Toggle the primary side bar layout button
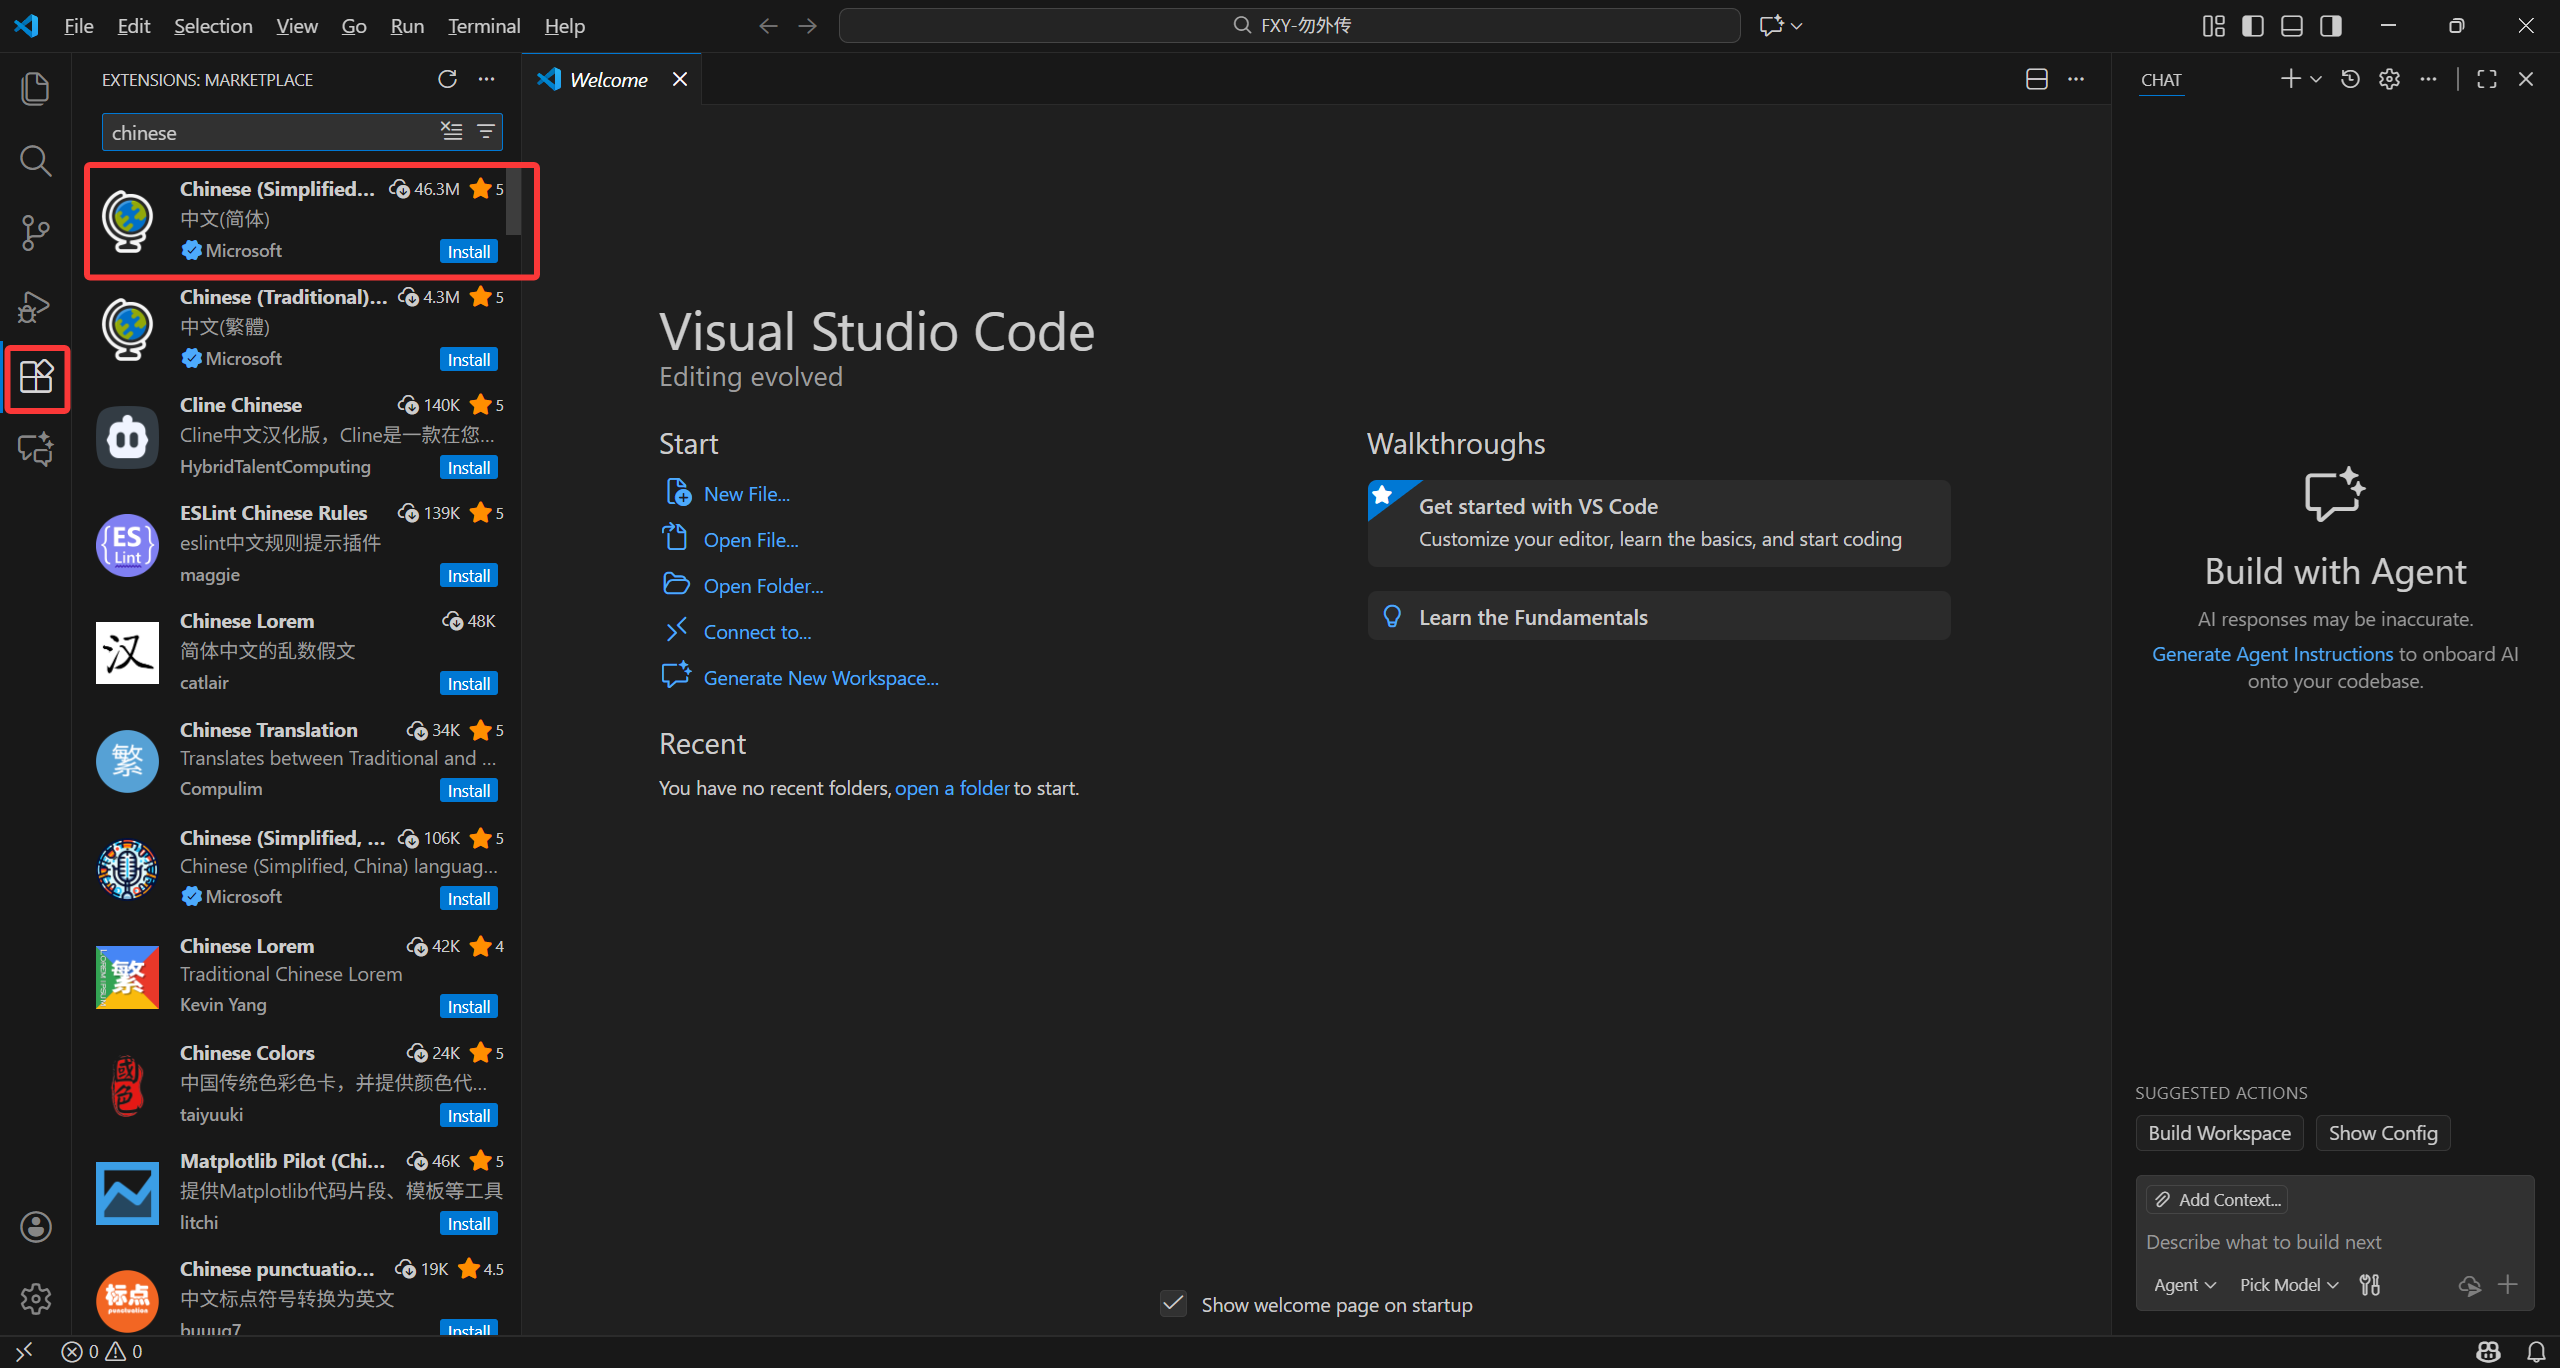Image resolution: width=2560 pixels, height=1368 pixels. click(2252, 26)
